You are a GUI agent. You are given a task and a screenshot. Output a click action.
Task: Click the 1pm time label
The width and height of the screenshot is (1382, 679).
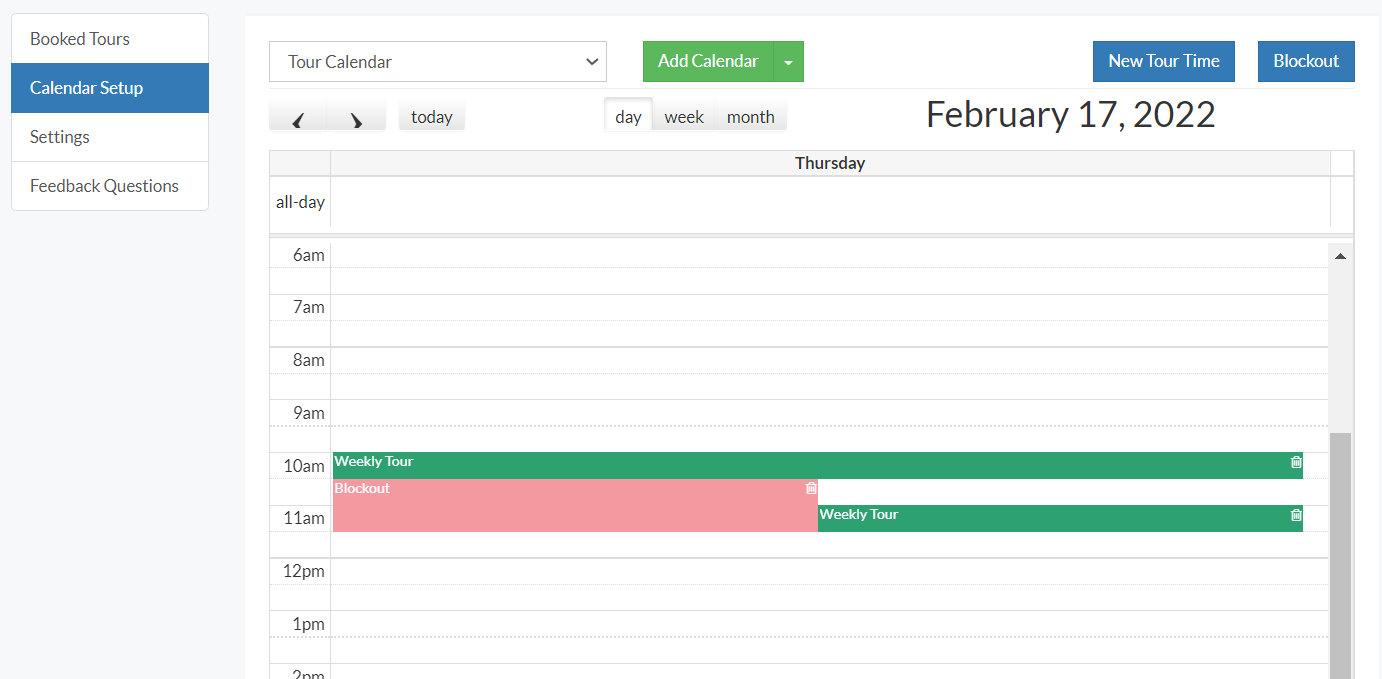coord(309,624)
